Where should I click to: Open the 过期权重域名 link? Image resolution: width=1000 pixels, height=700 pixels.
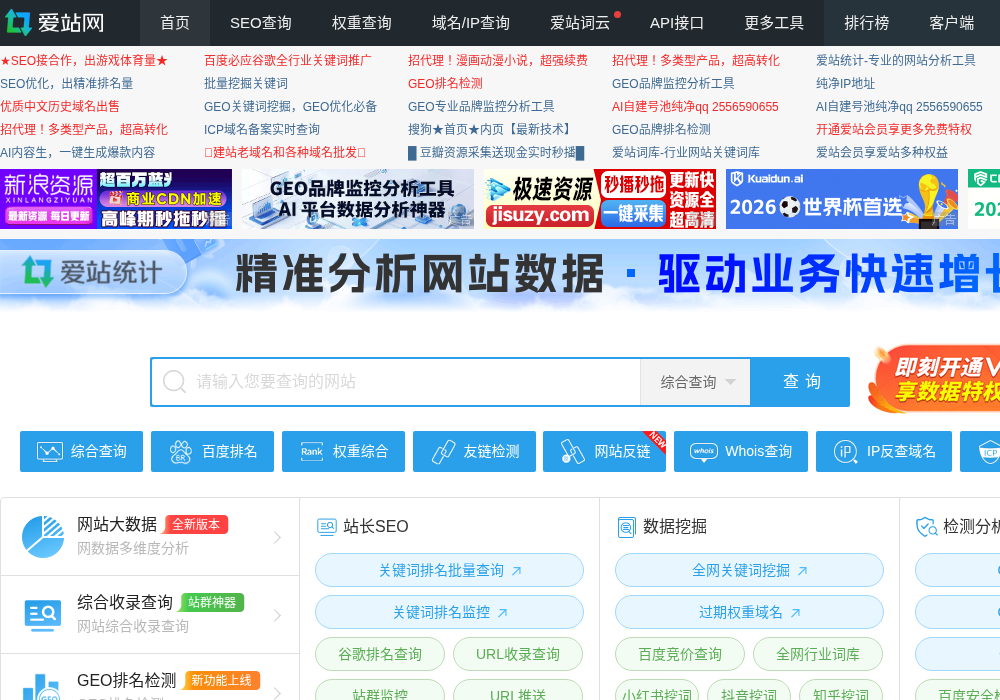(749, 612)
